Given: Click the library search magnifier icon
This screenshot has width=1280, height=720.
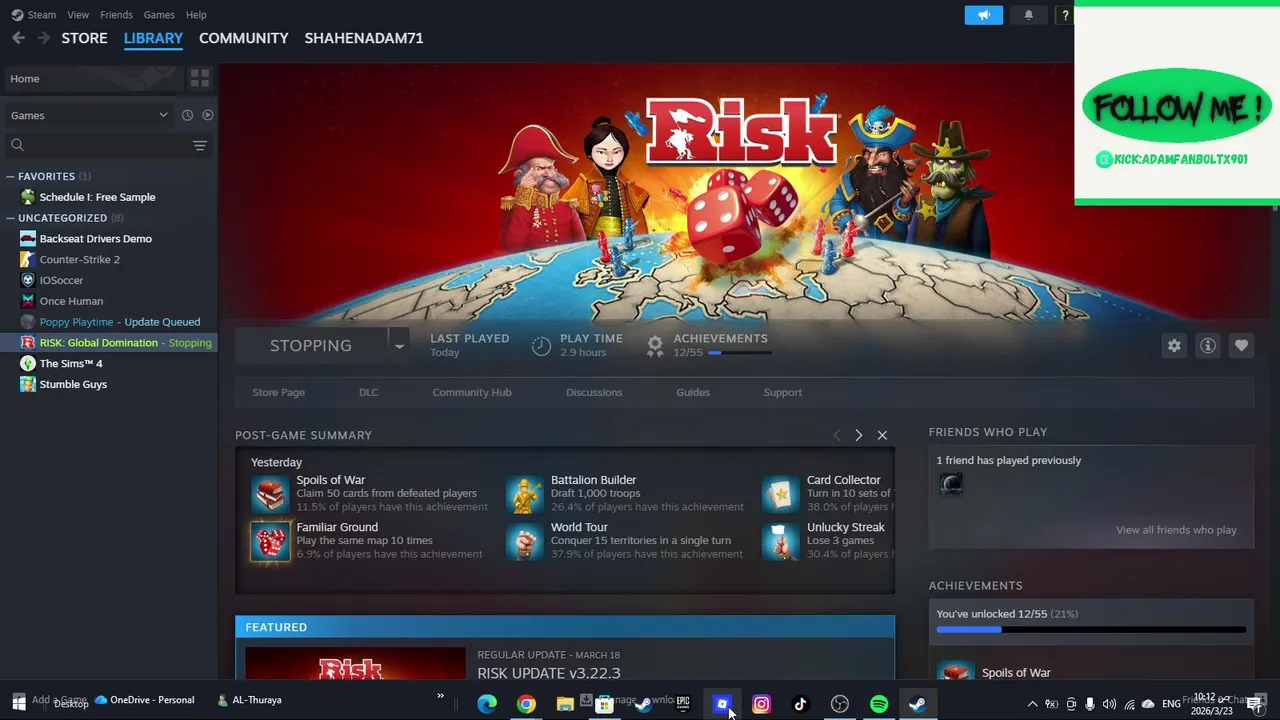Looking at the screenshot, I should 17,146.
